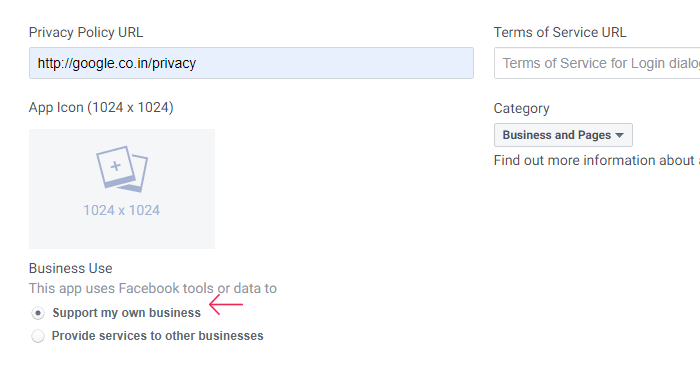Viewport: 700px width, 374px height.
Task: Click the App Icon (1024 x 1024) label
Action: [101, 108]
